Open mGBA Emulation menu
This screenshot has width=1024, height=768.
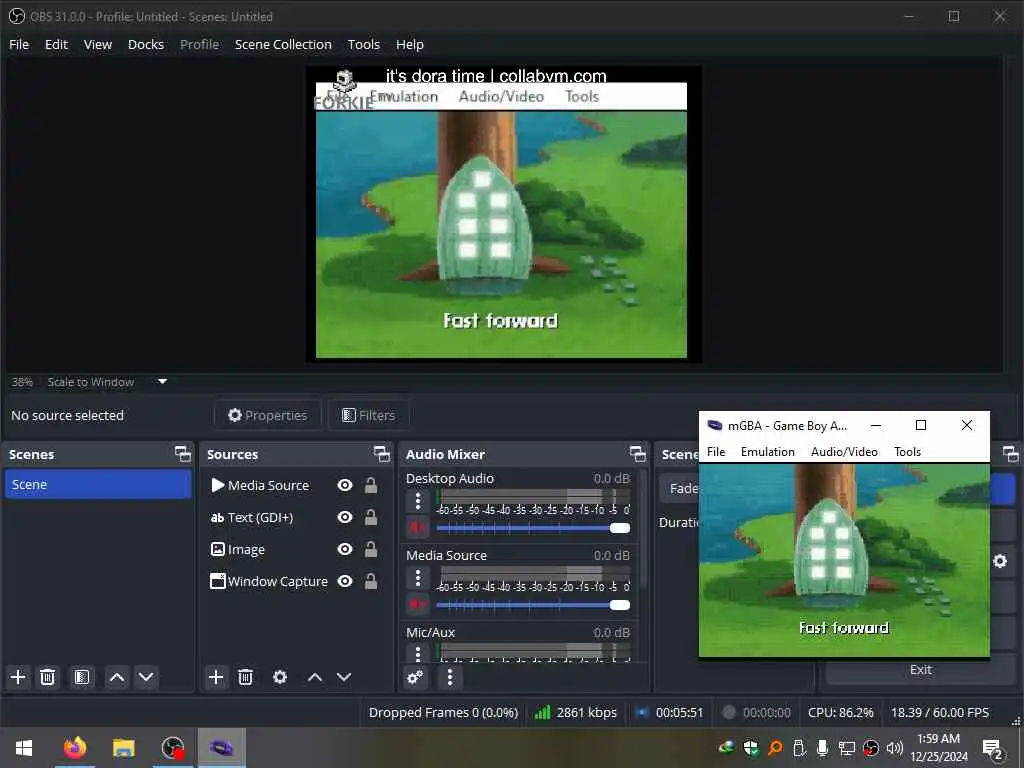click(767, 452)
